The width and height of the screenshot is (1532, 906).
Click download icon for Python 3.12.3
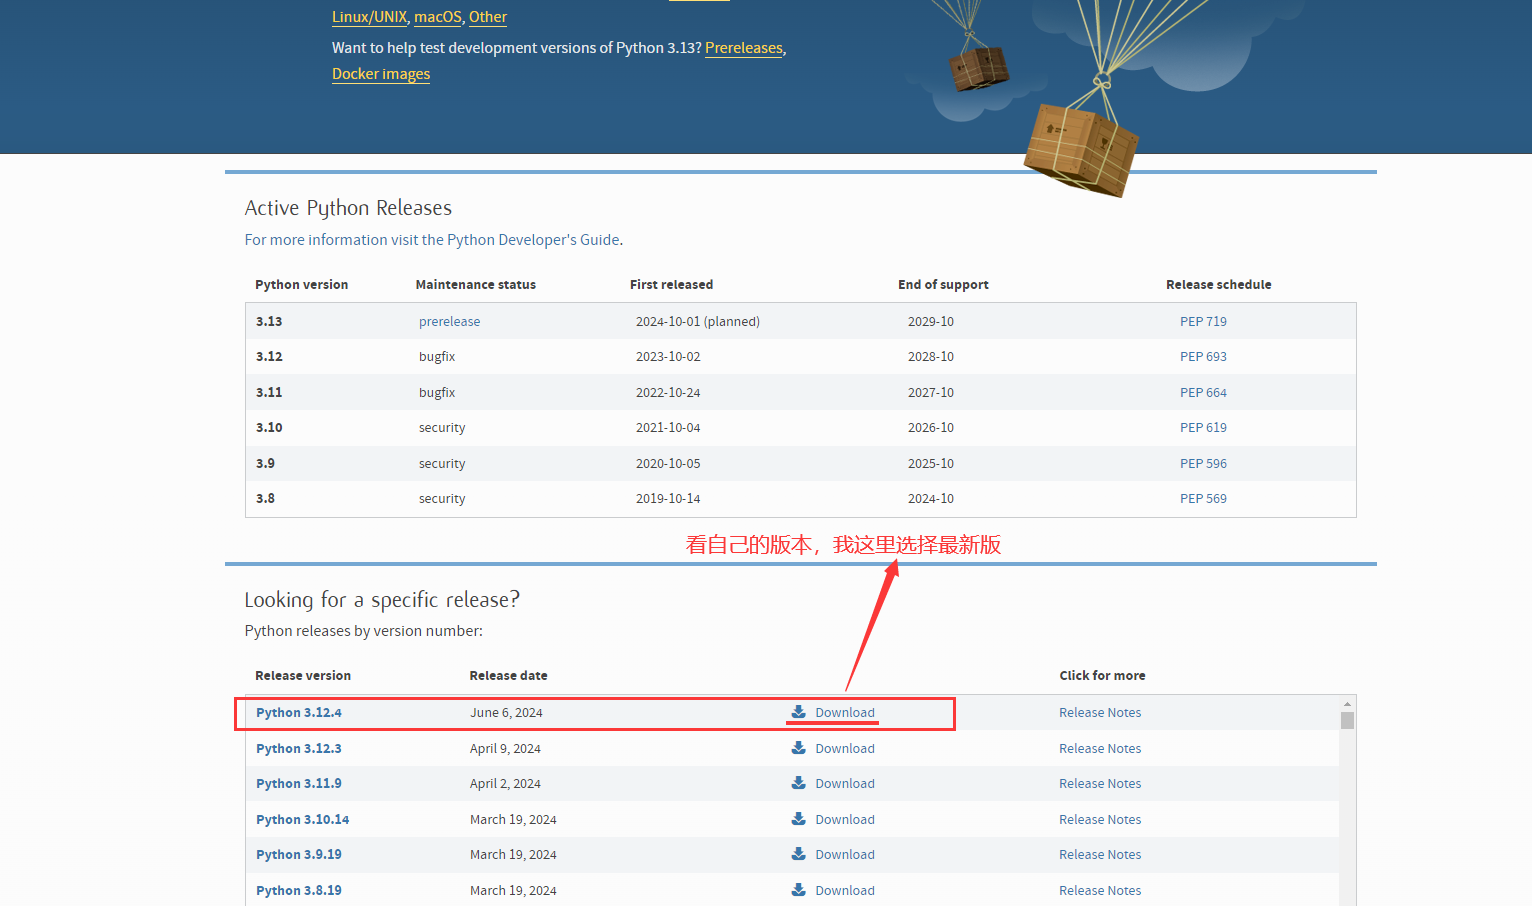click(x=799, y=748)
